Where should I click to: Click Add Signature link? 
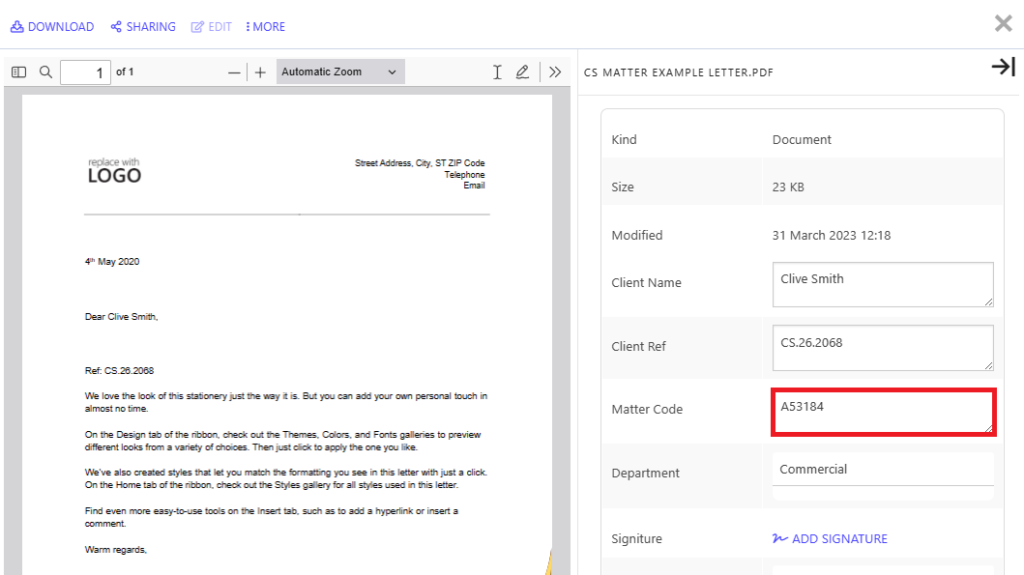830,539
